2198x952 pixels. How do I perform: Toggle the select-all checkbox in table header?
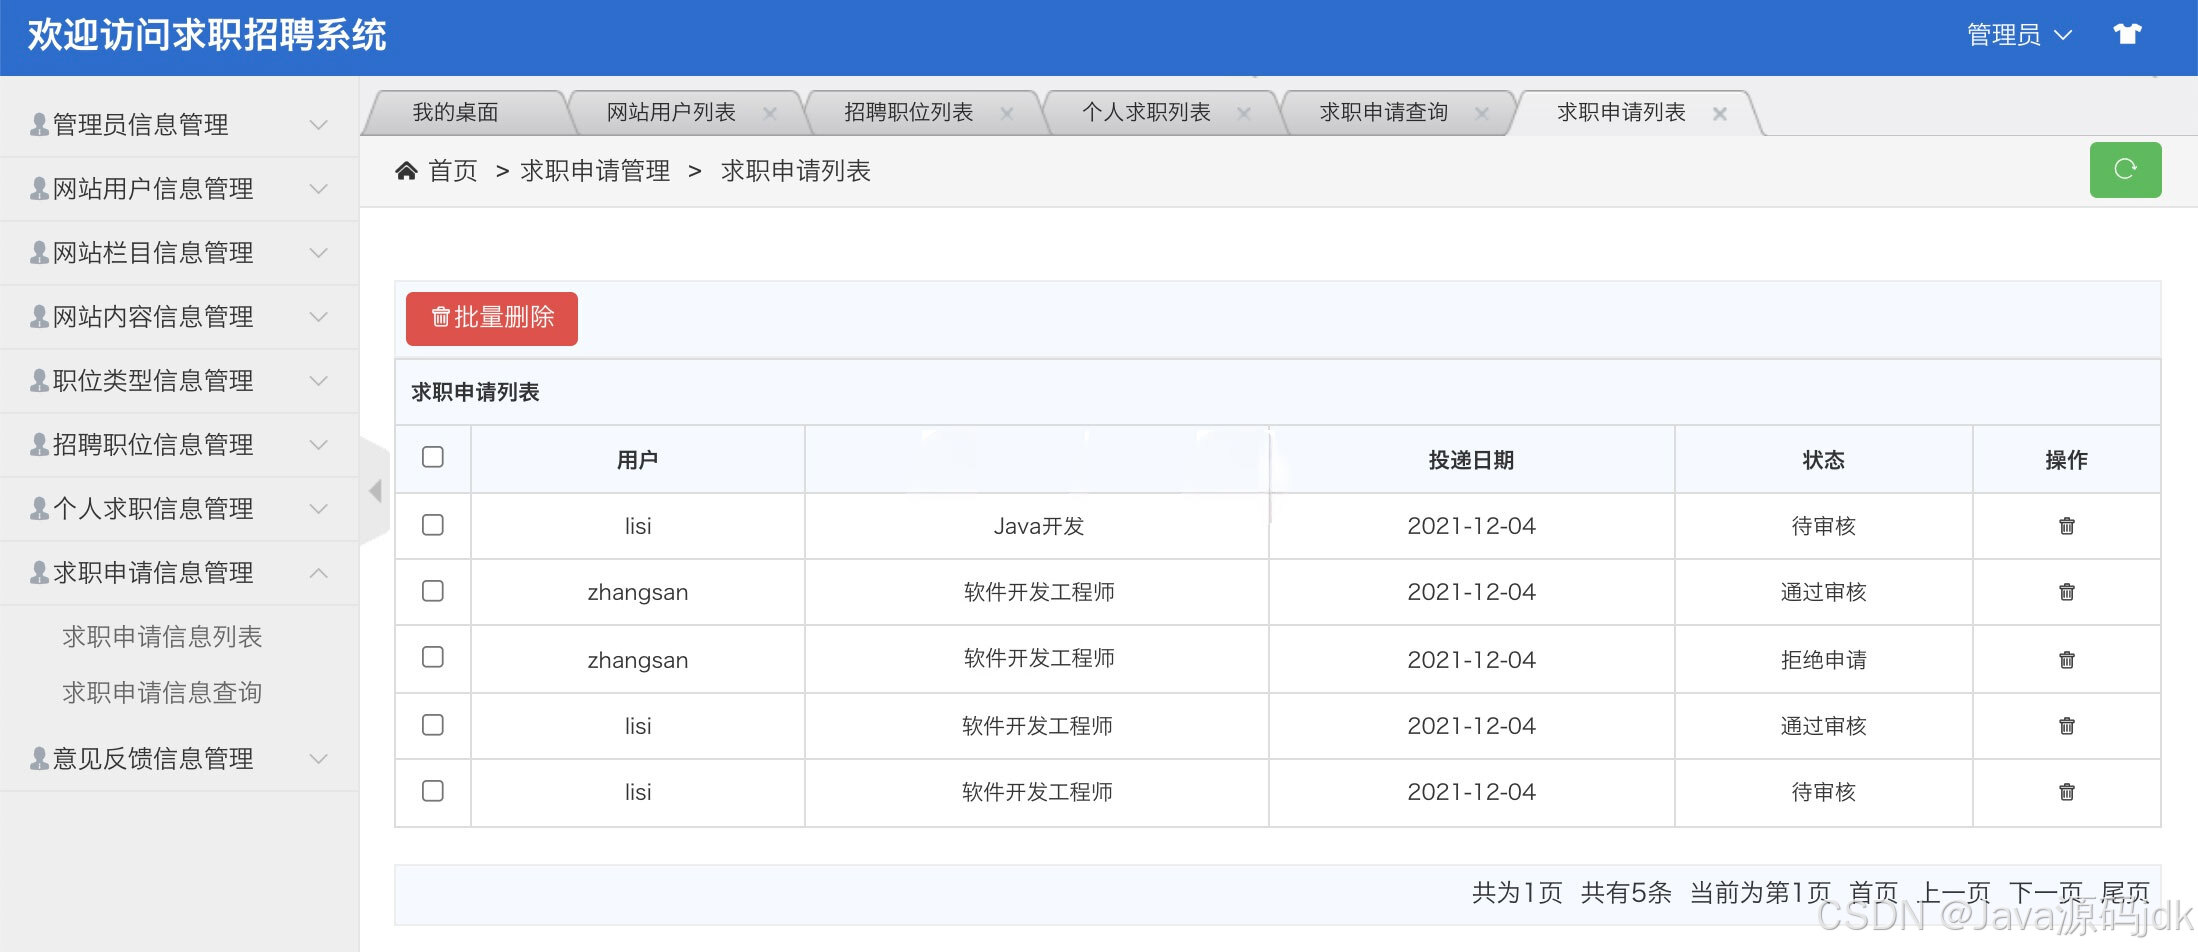(433, 457)
